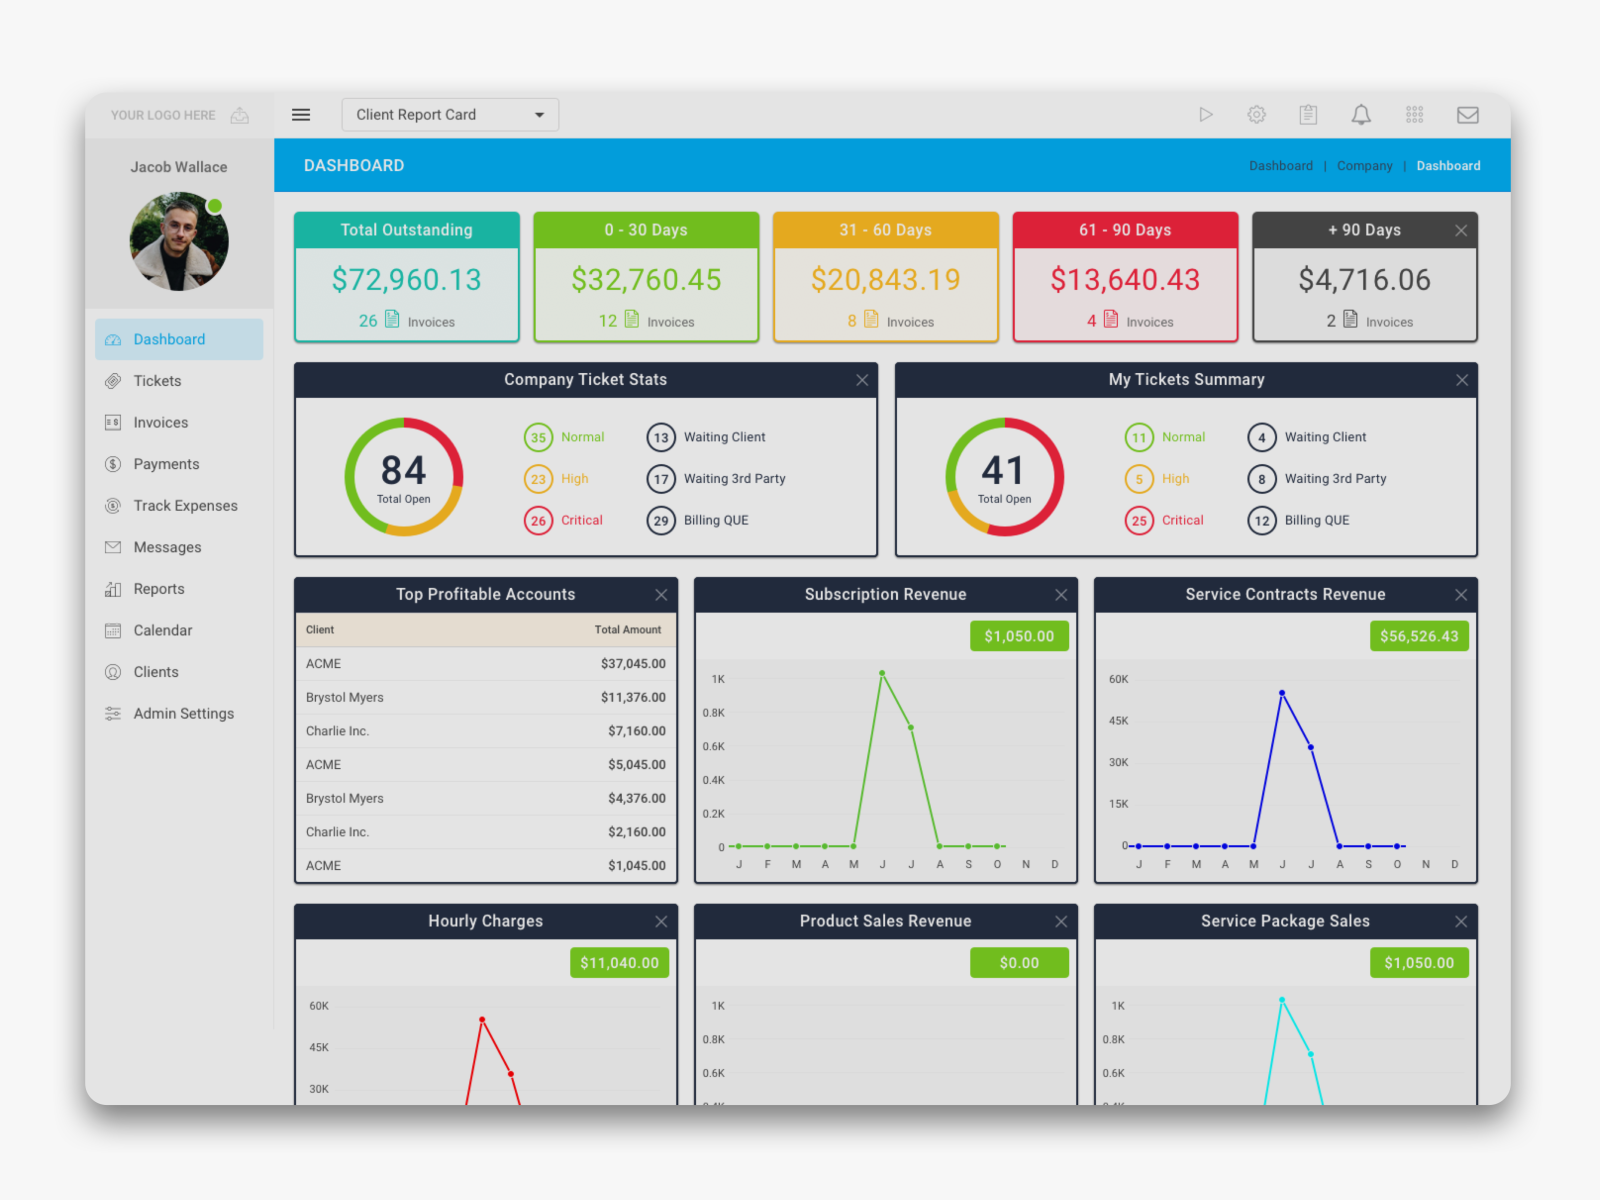The height and width of the screenshot is (1200, 1600).
Task: Open the 31 - 60 Days card
Action: point(886,277)
